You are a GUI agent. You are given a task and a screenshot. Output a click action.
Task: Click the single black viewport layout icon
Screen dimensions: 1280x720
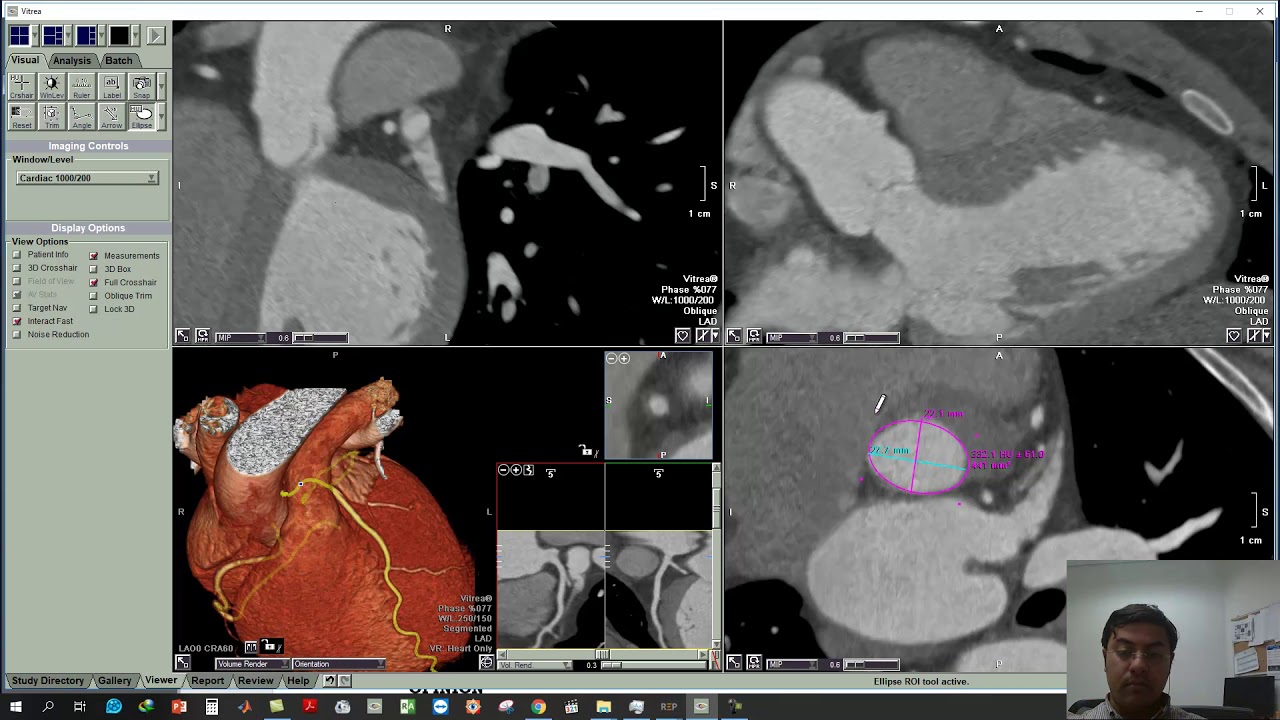(119, 36)
